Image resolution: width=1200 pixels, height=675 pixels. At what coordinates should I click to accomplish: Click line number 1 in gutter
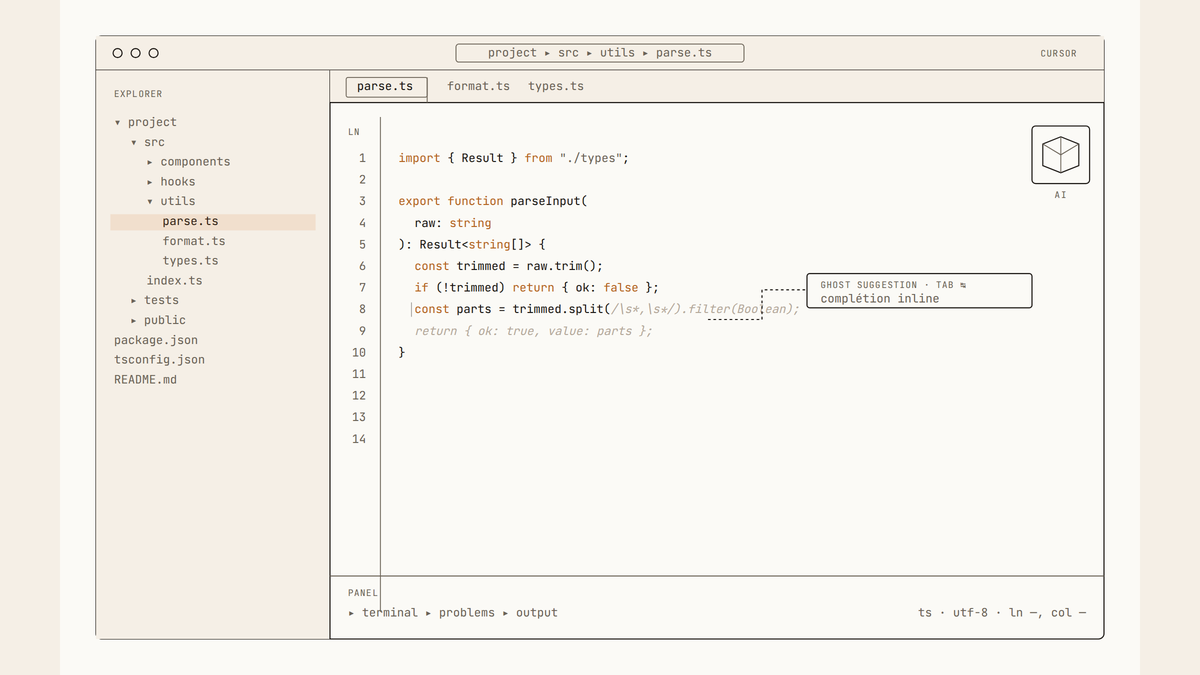tap(362, 158)
